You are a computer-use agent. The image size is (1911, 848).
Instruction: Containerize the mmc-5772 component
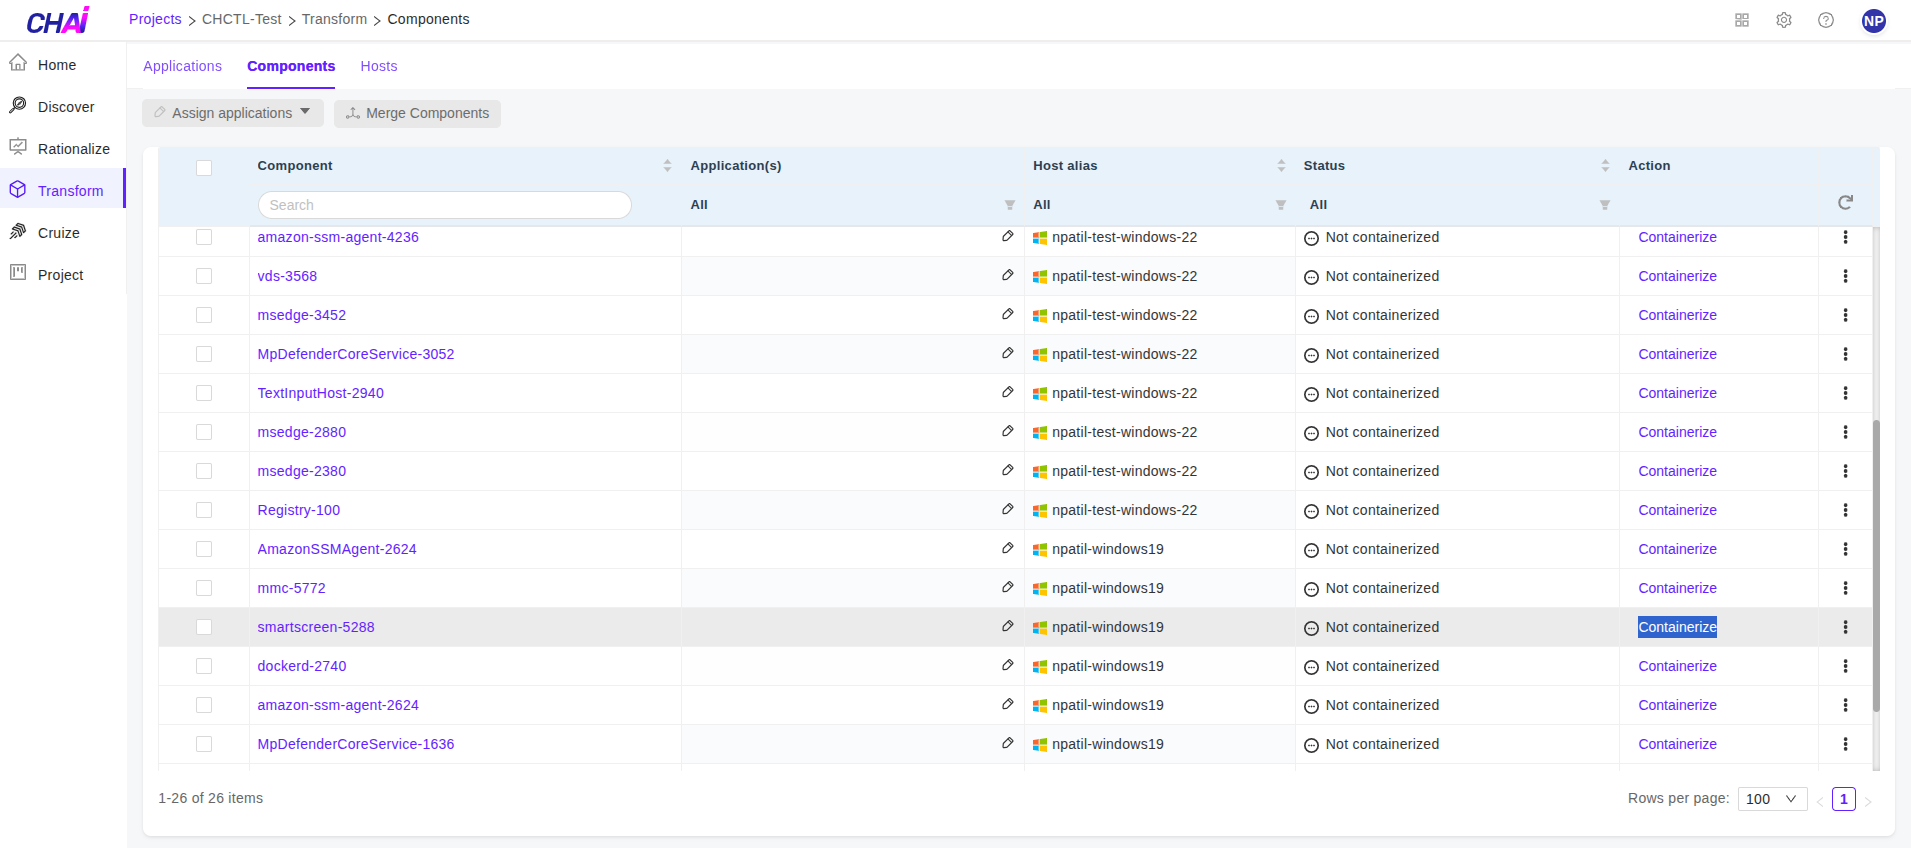(1677, 588)
